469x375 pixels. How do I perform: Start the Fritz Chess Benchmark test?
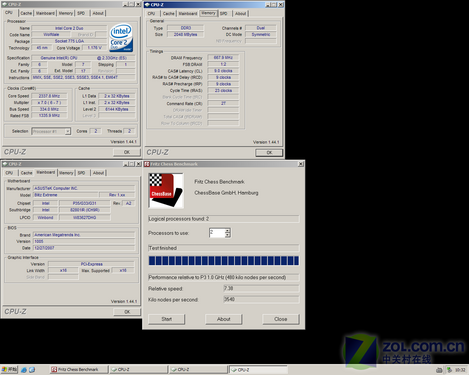click(x=167, y=319)
